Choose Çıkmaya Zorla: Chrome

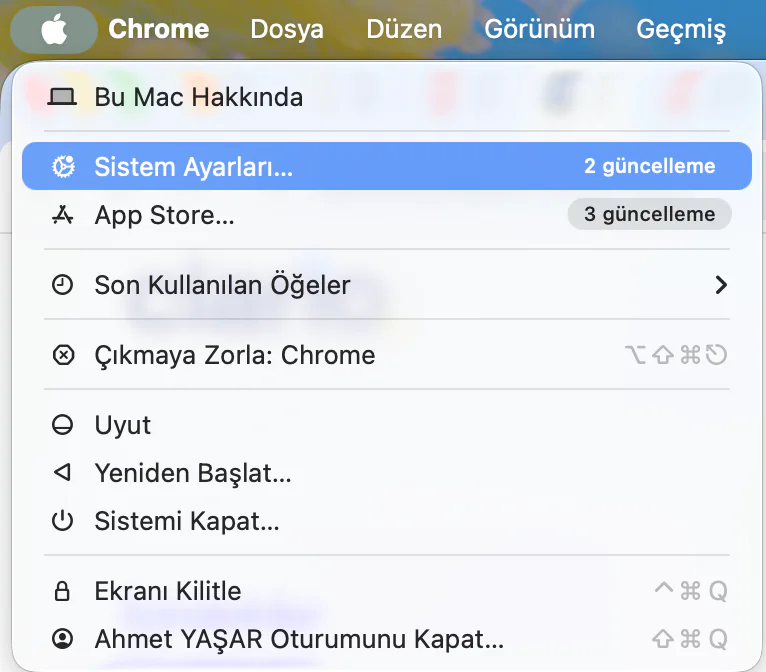pyautogui.click(x=387, y=355)
